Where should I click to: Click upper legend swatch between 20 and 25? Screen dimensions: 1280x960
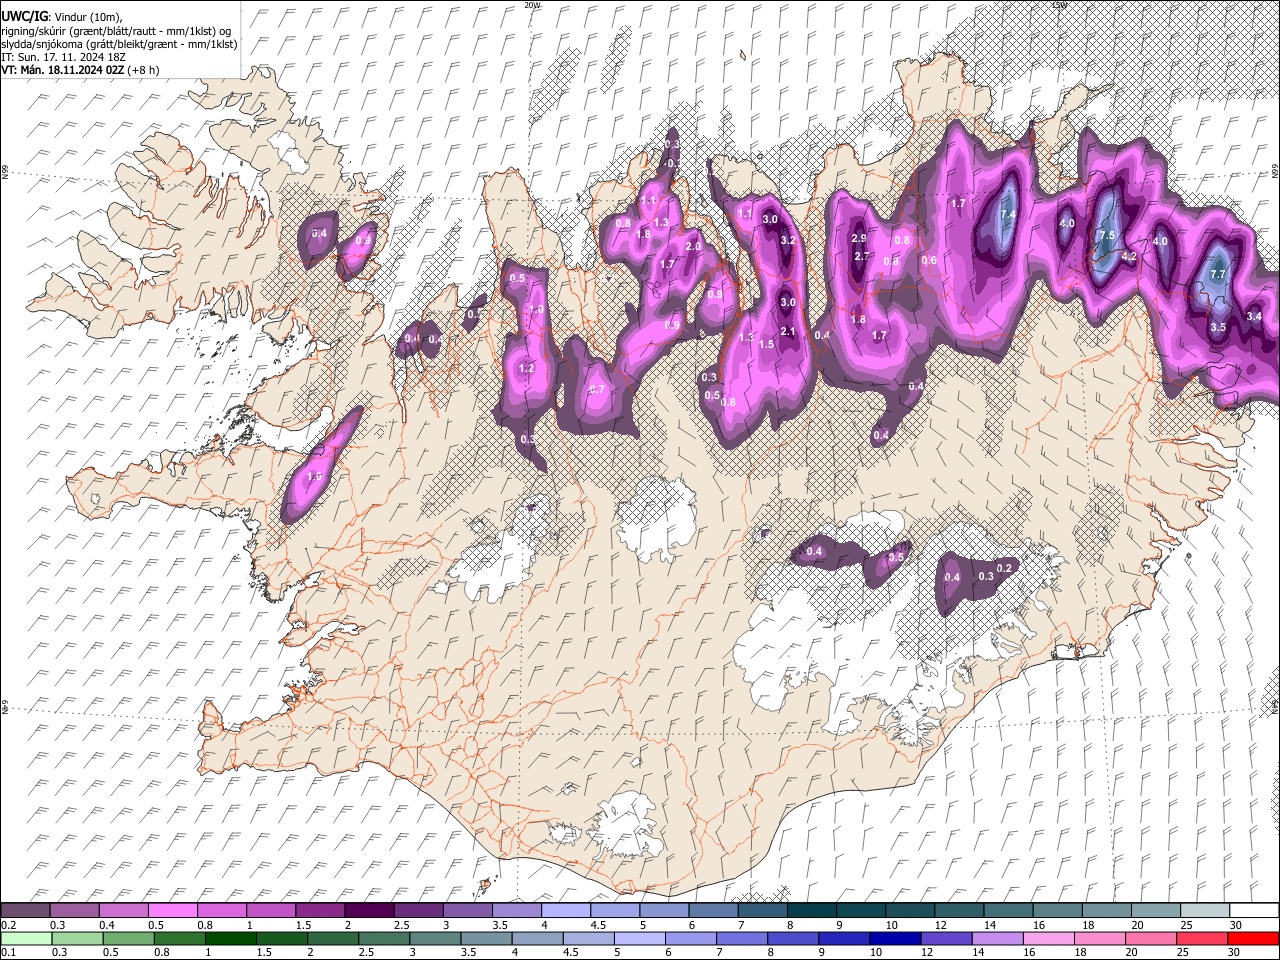[1156, 911]
